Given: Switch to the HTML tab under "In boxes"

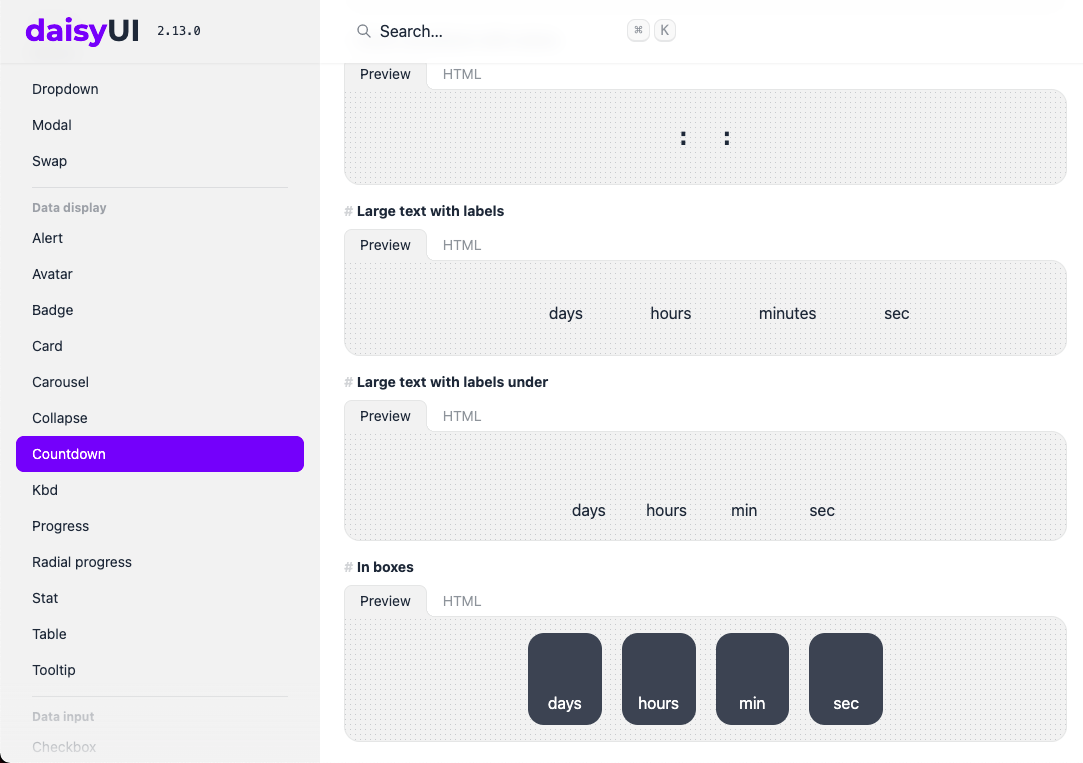Looking at the screenshot, I should click(461, 601).
